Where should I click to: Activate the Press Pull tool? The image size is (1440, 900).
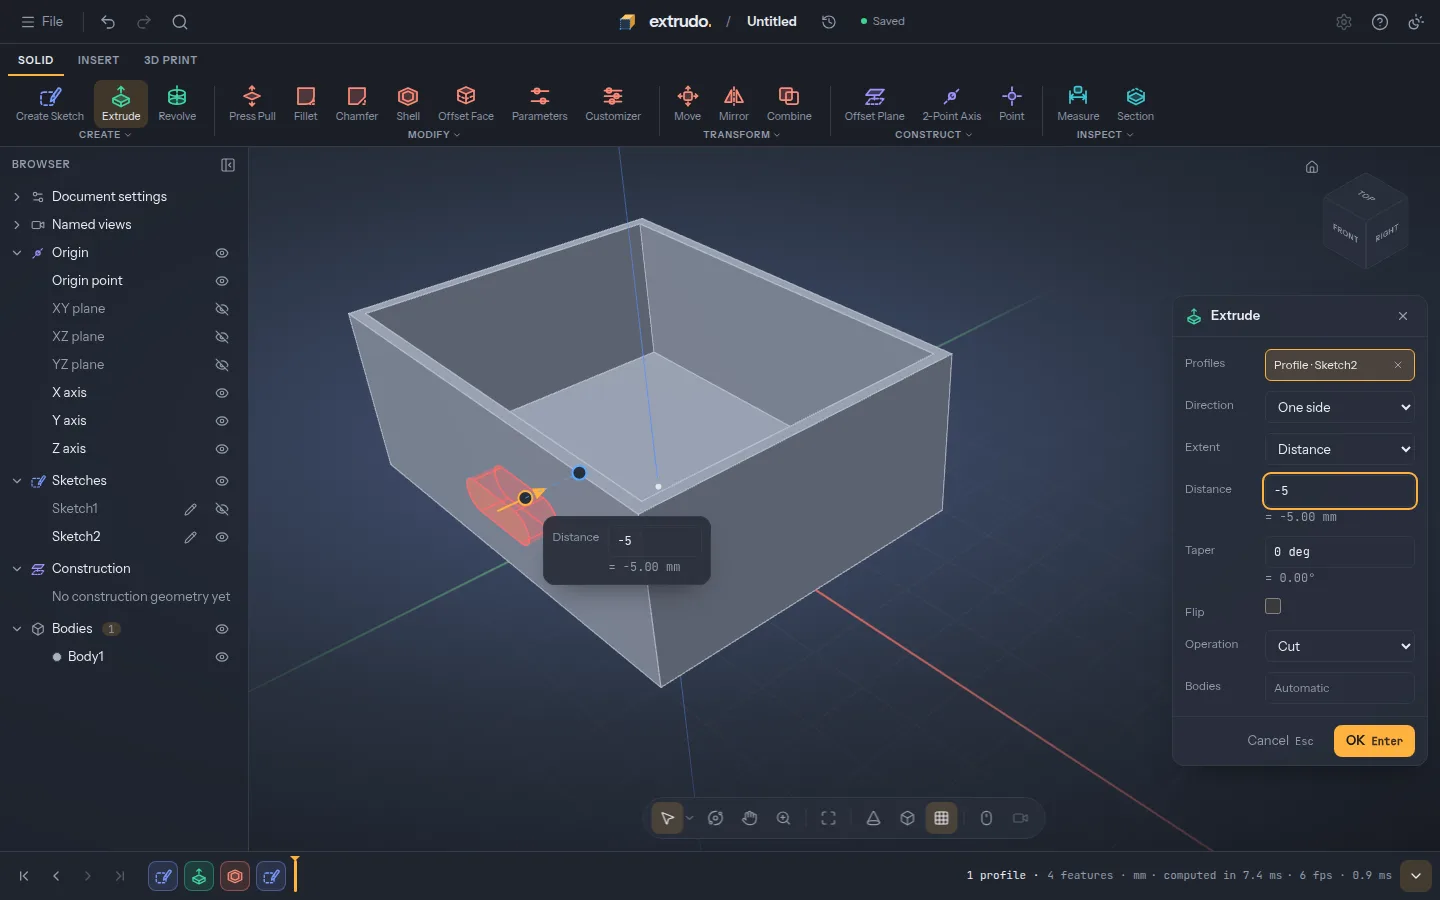[252, 104]
